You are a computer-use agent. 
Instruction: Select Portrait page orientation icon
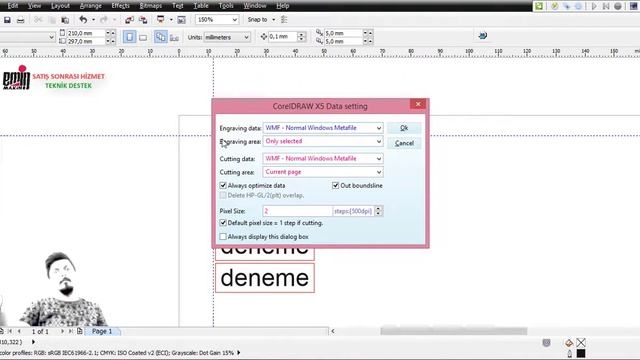129,37
